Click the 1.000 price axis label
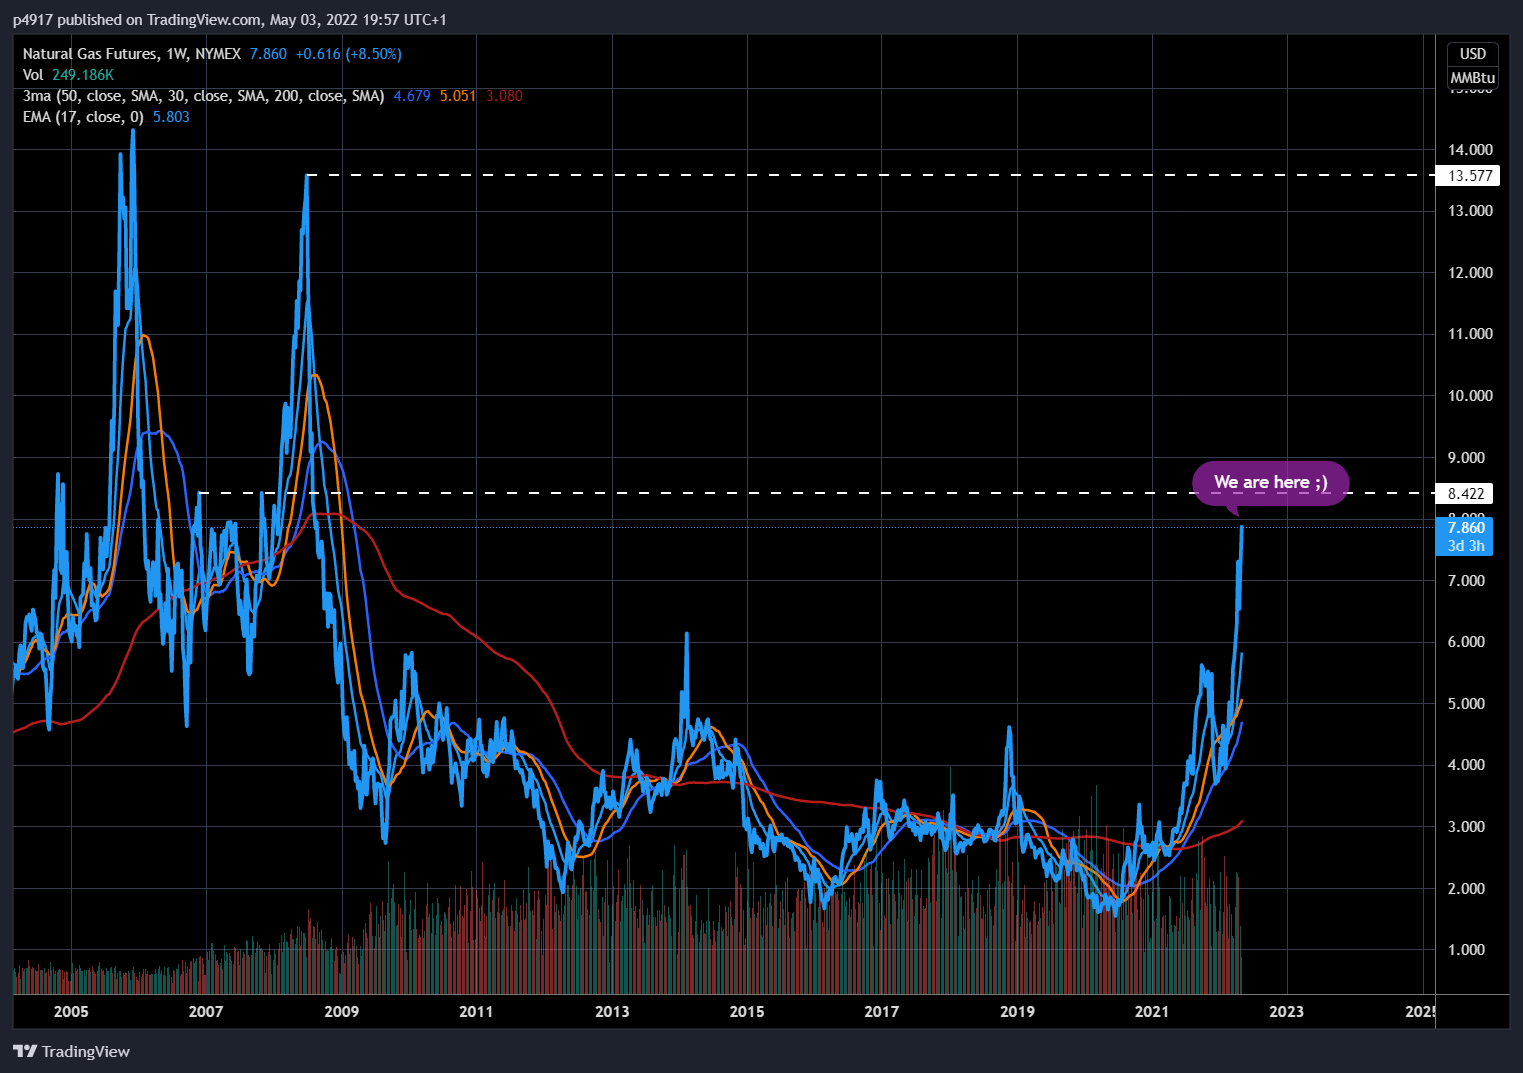Screen dimensions: 1523x1073 1466,950
